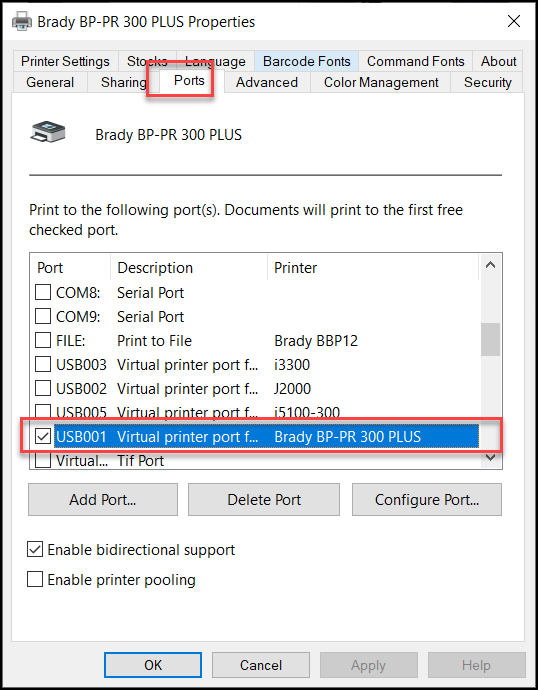Viewport: 538px width, 690px height.
Task: Click the port list scroll-down arrow
Action: coord(490,458)
